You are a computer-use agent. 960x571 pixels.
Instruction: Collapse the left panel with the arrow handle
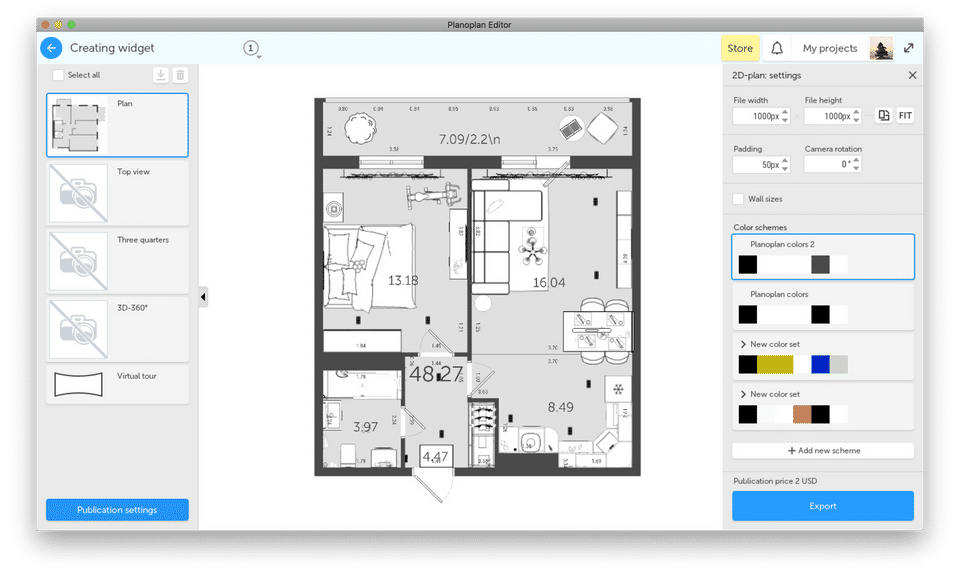pos(203,297)
